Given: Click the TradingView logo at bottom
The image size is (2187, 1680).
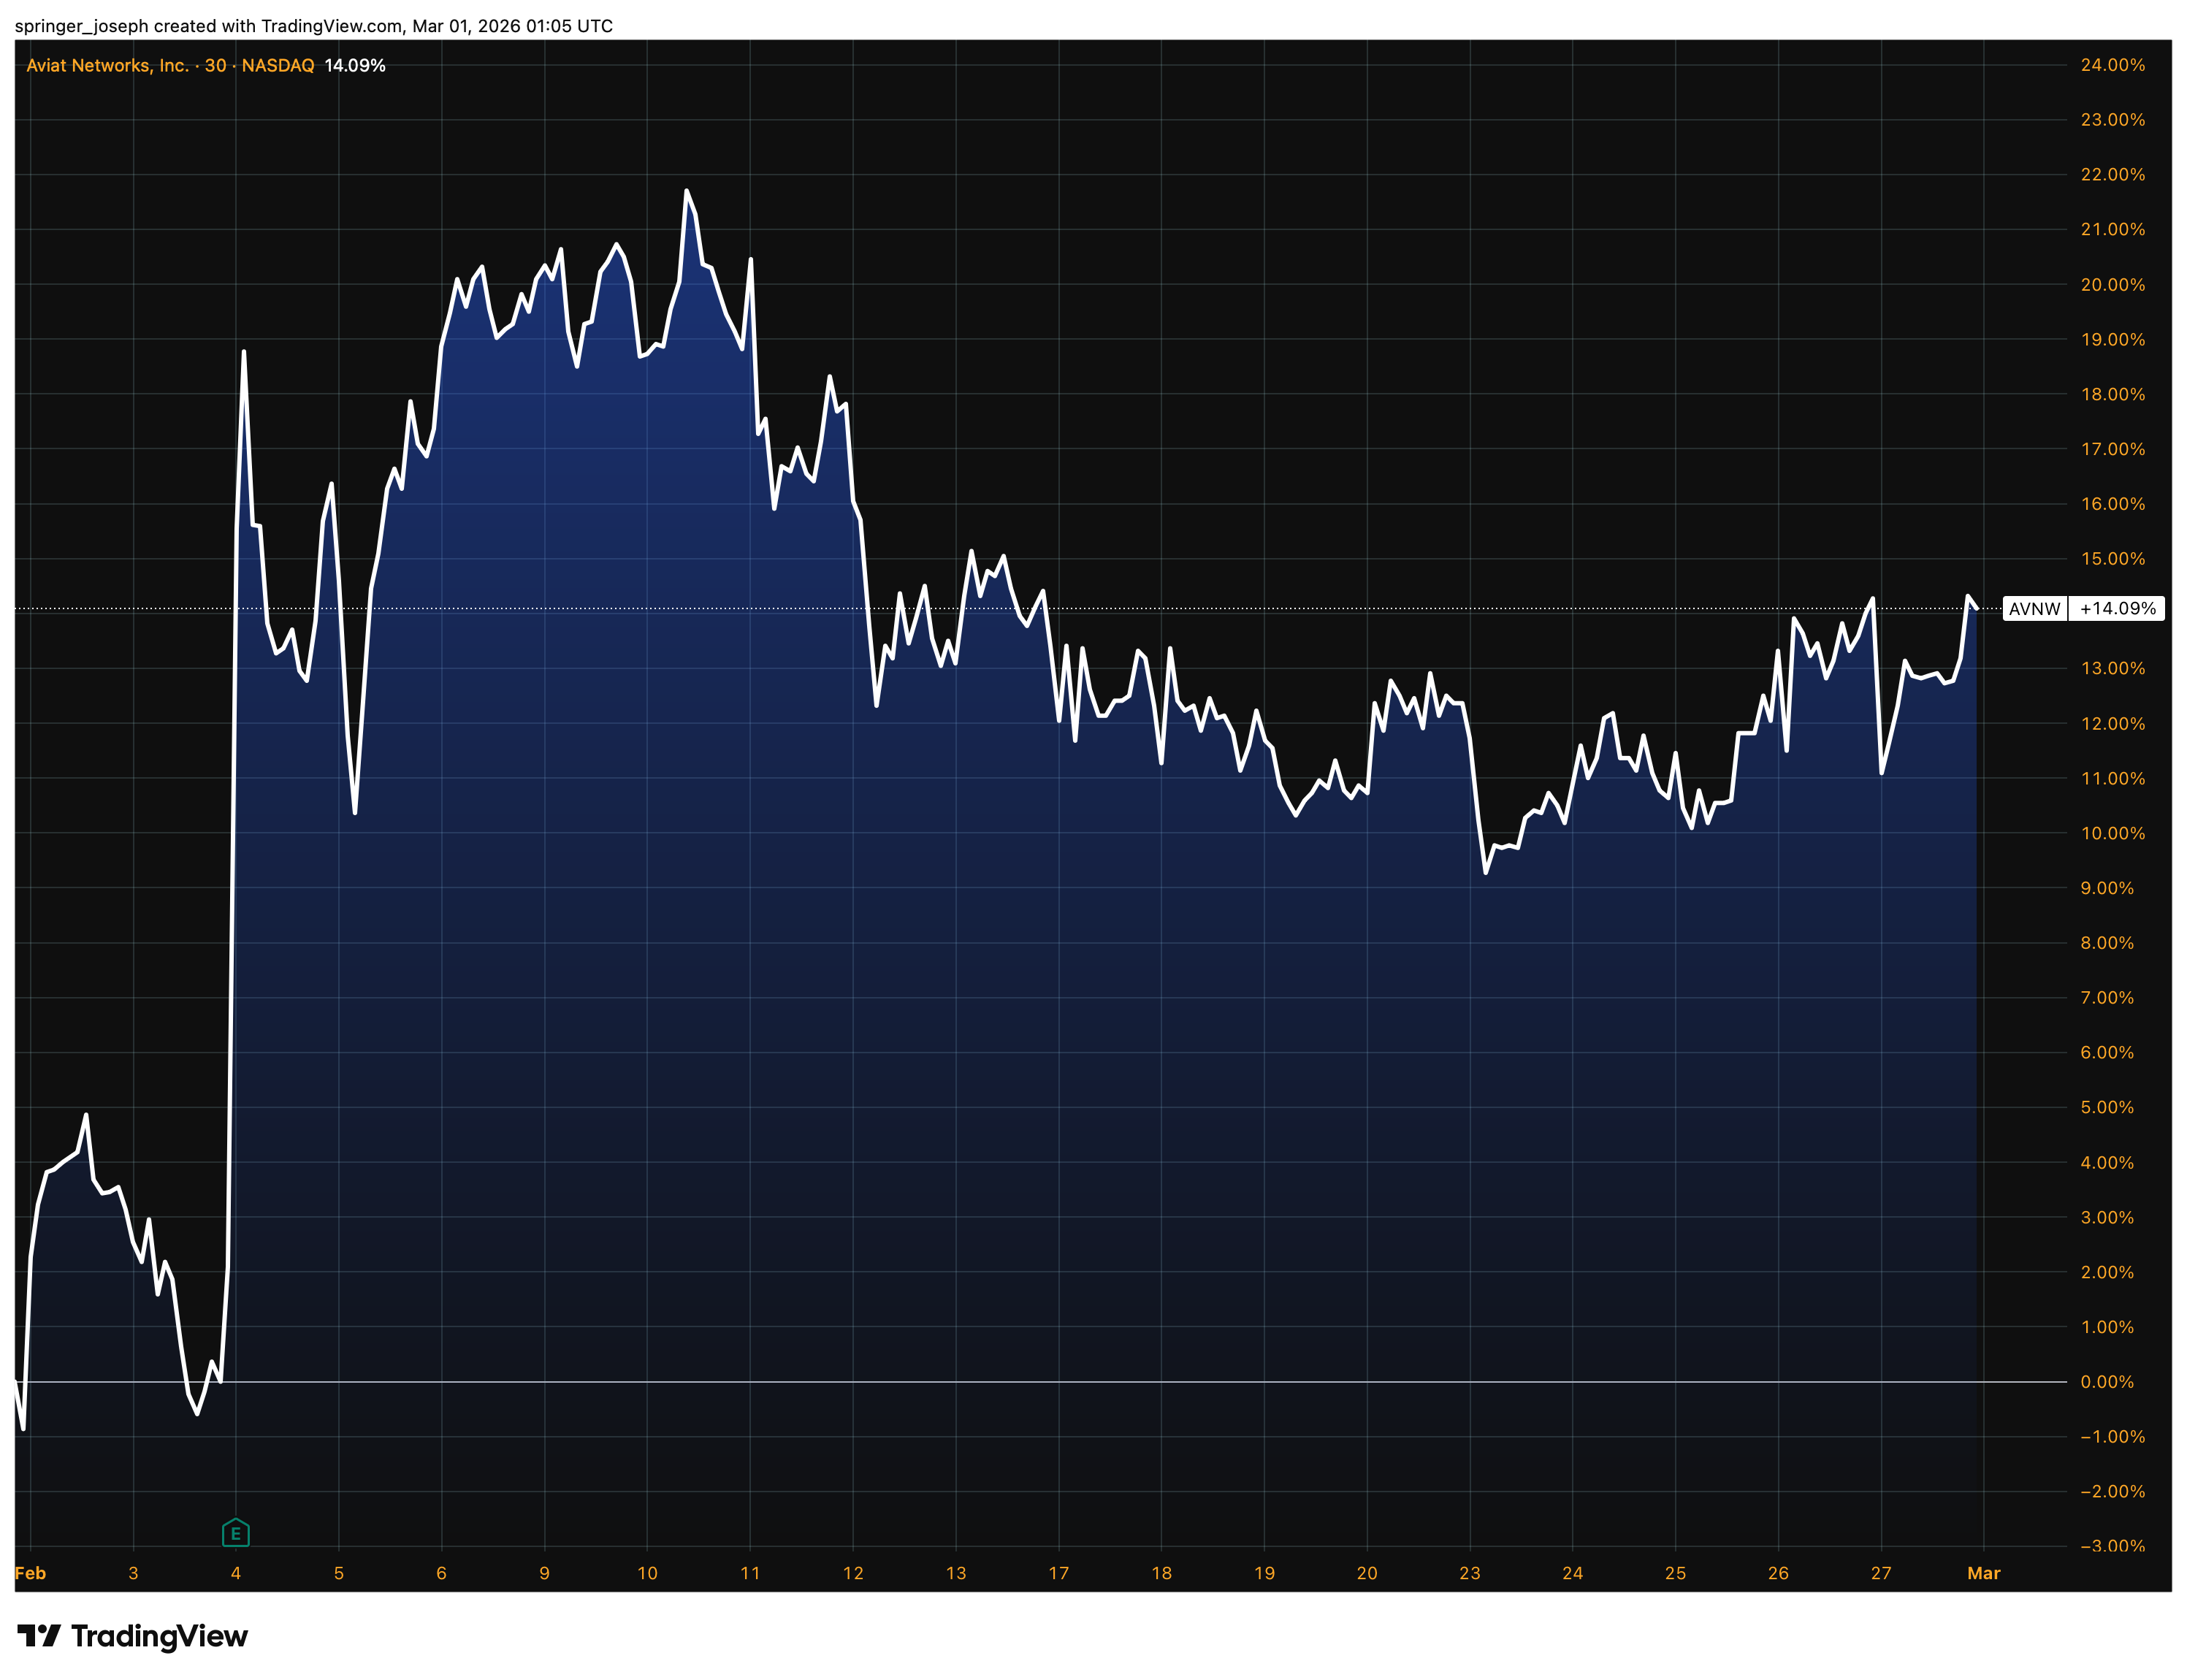Looking at the screenshot, I should coord(133,1636).
